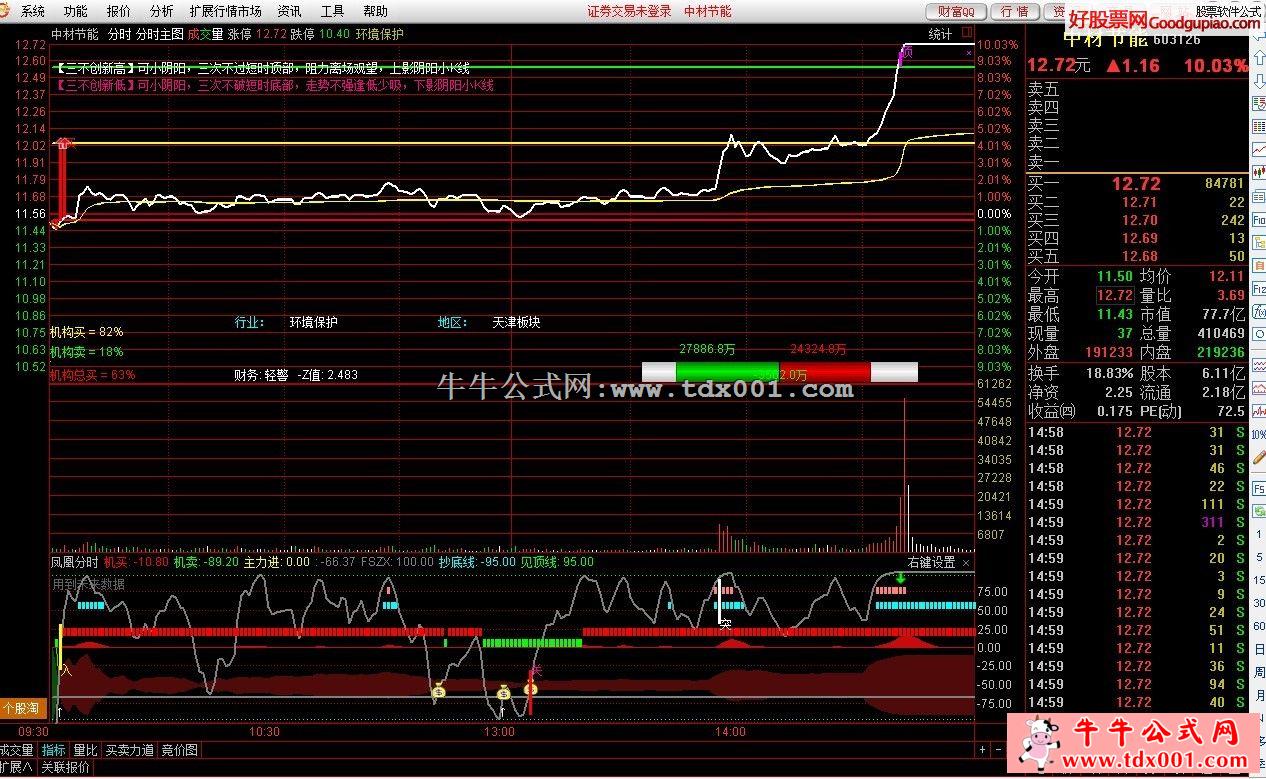
Task: Click the 行情 button
Action: tap(1014, 11)
